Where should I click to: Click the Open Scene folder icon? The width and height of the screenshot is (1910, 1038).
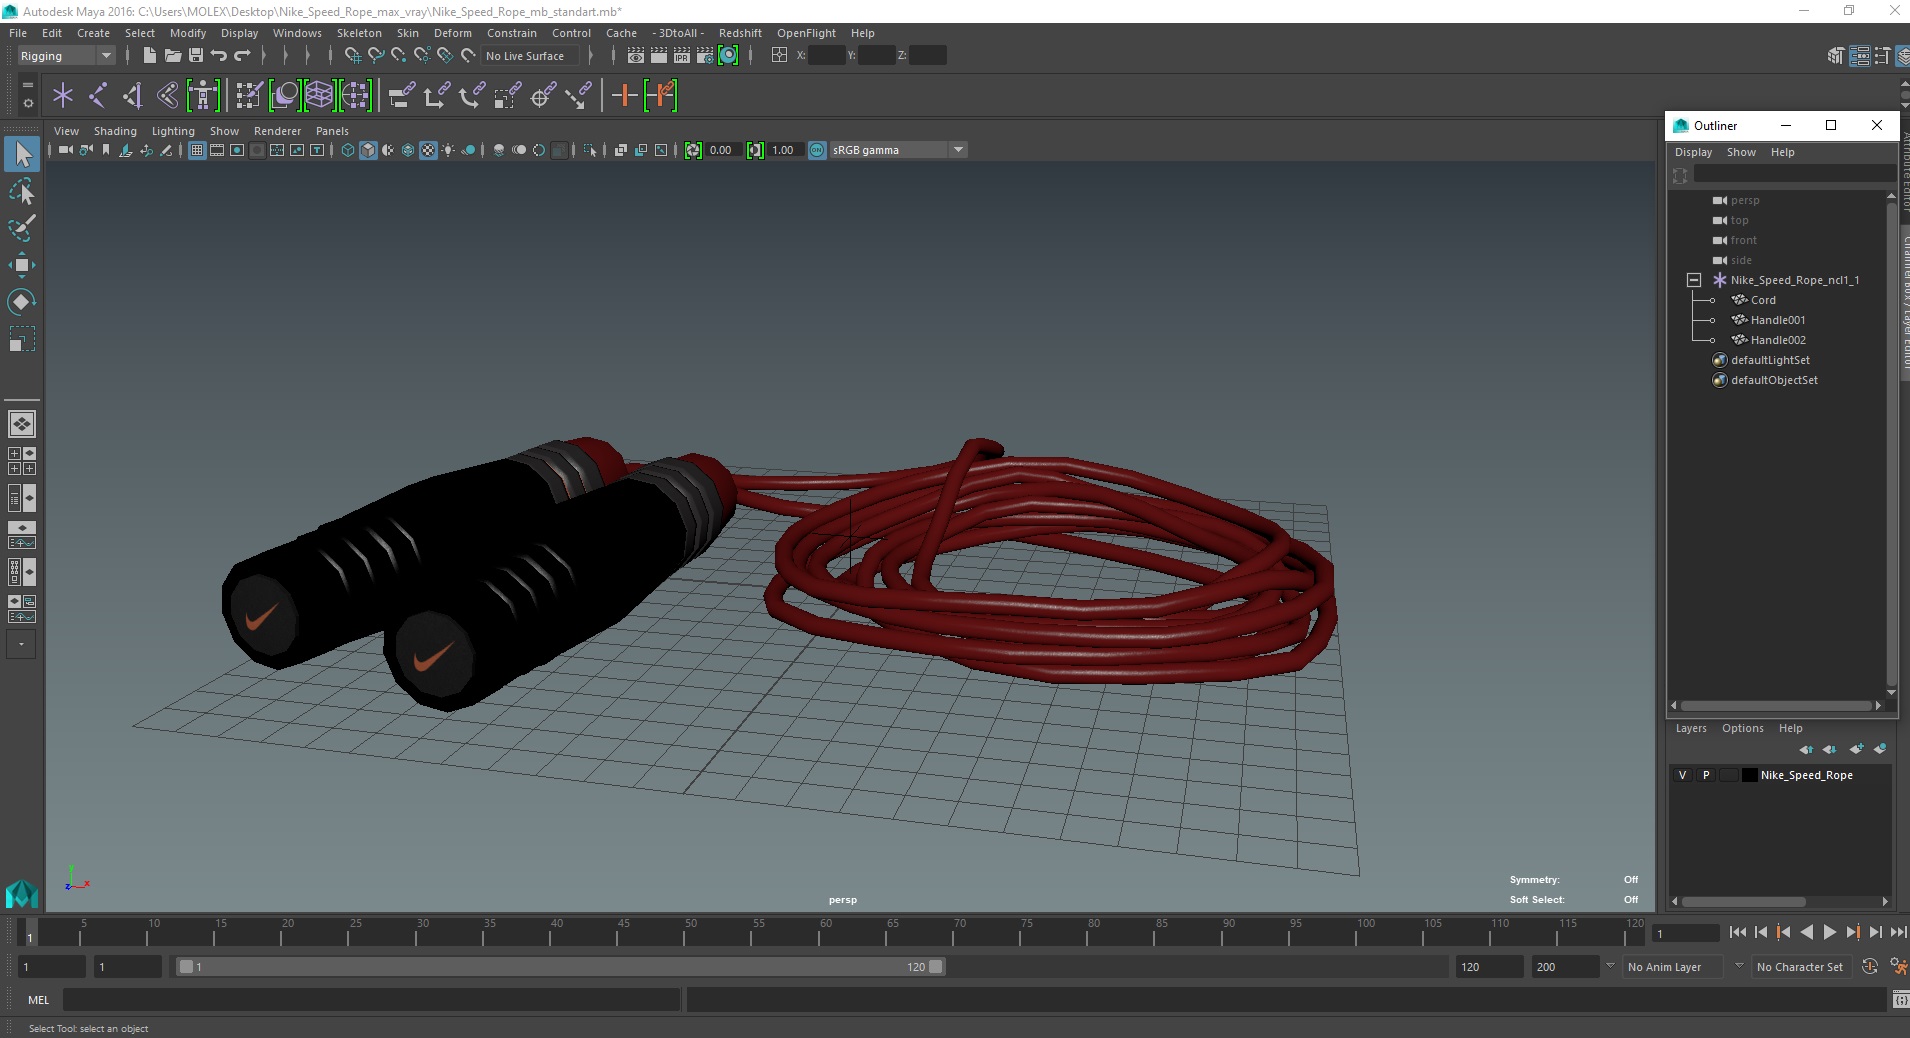pyautogui.click(x=173, y=56)
